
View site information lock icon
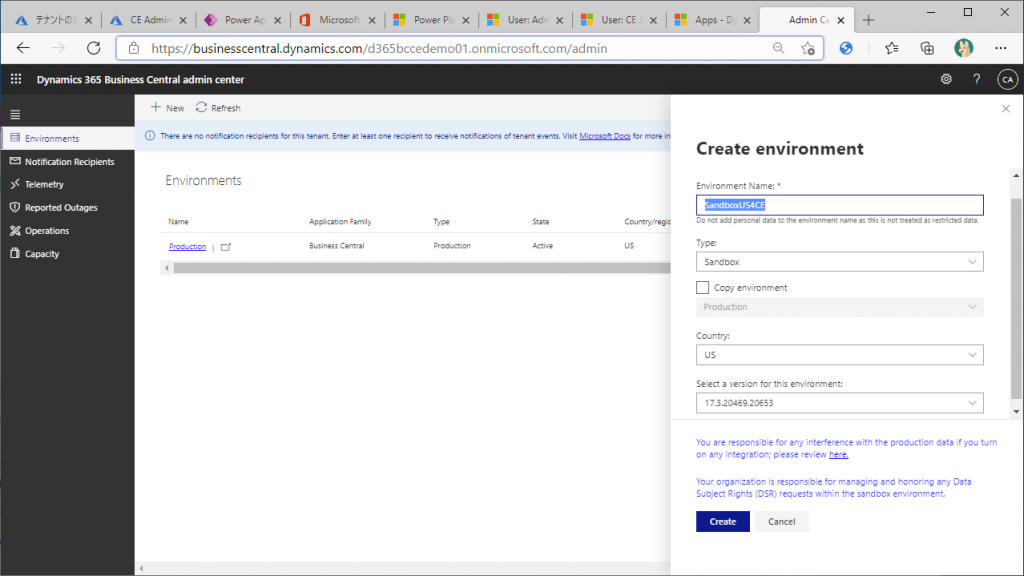(x=134, y=48)
